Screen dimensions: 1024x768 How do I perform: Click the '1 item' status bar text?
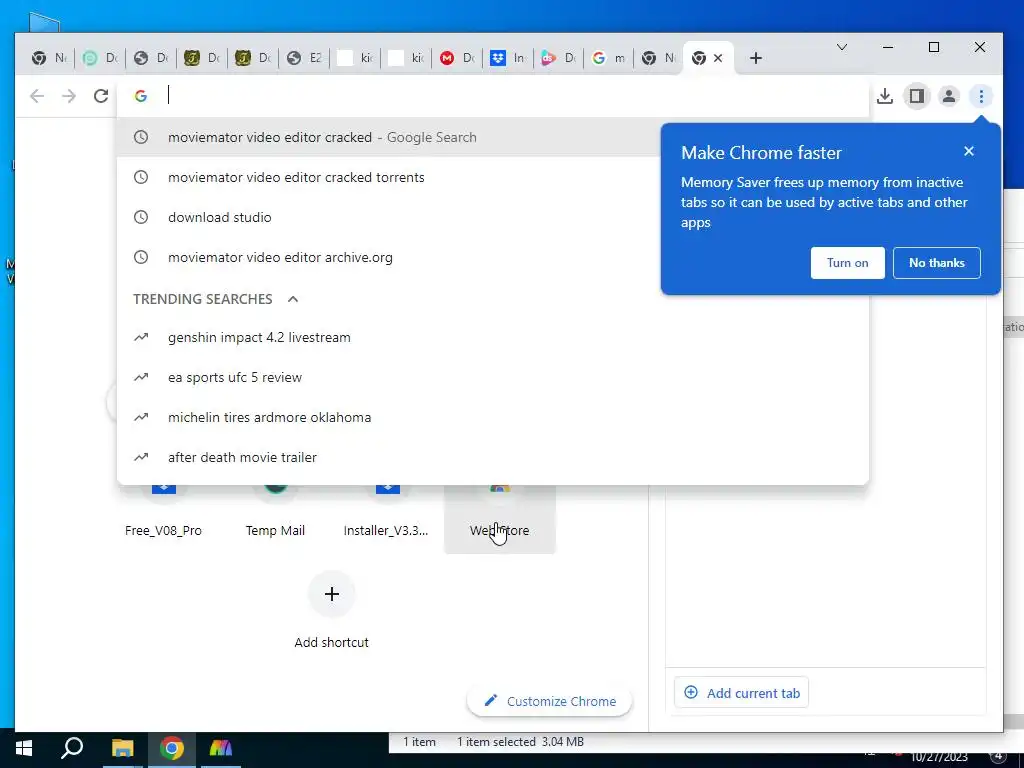pos(419,742)
